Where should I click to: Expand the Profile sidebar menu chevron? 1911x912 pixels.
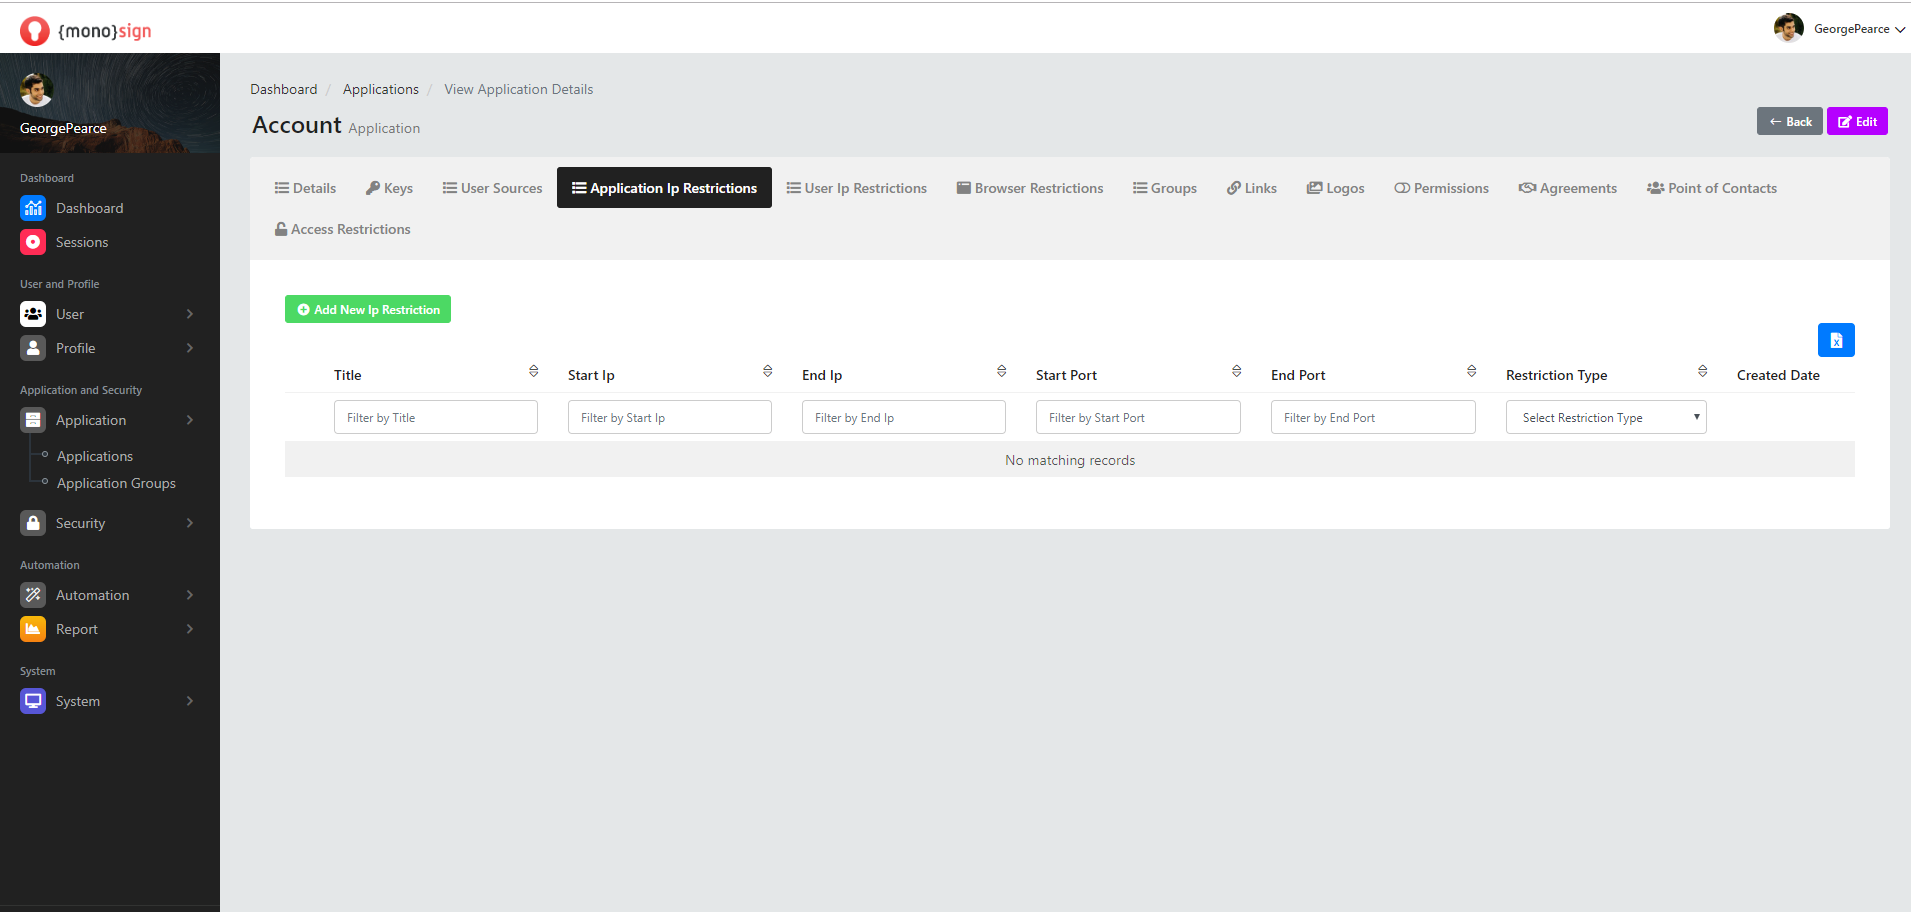(190, 348)
